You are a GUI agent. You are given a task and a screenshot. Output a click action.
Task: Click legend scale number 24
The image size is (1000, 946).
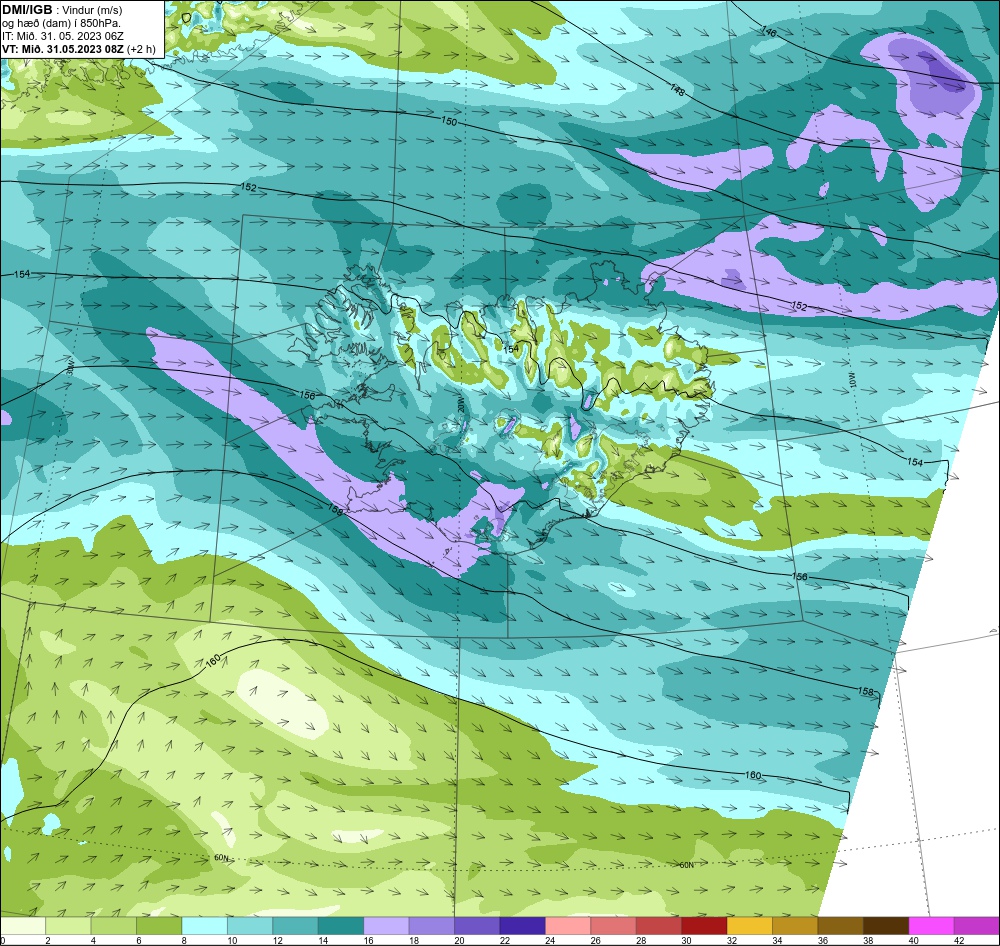tap(550, 940)
